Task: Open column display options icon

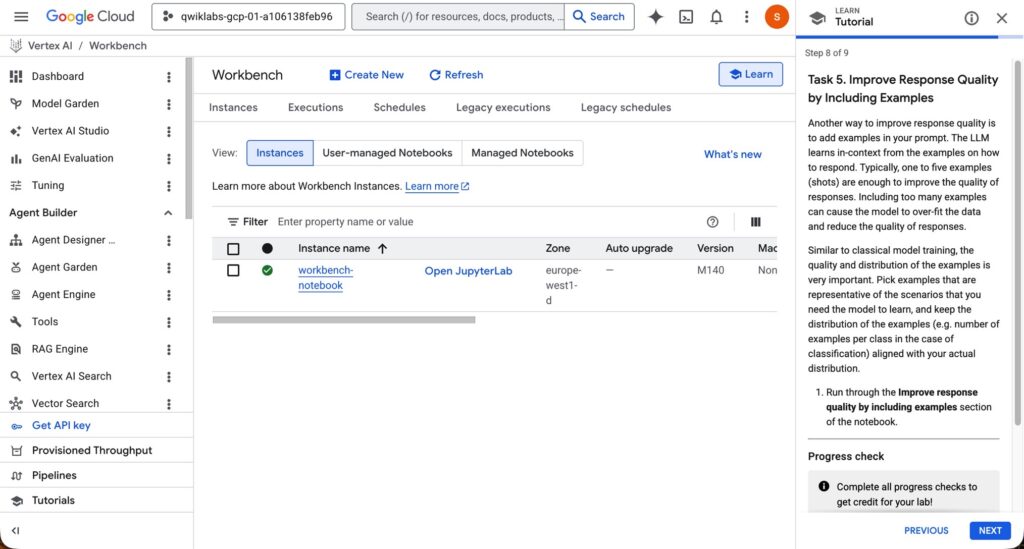Action: [756, 222]
